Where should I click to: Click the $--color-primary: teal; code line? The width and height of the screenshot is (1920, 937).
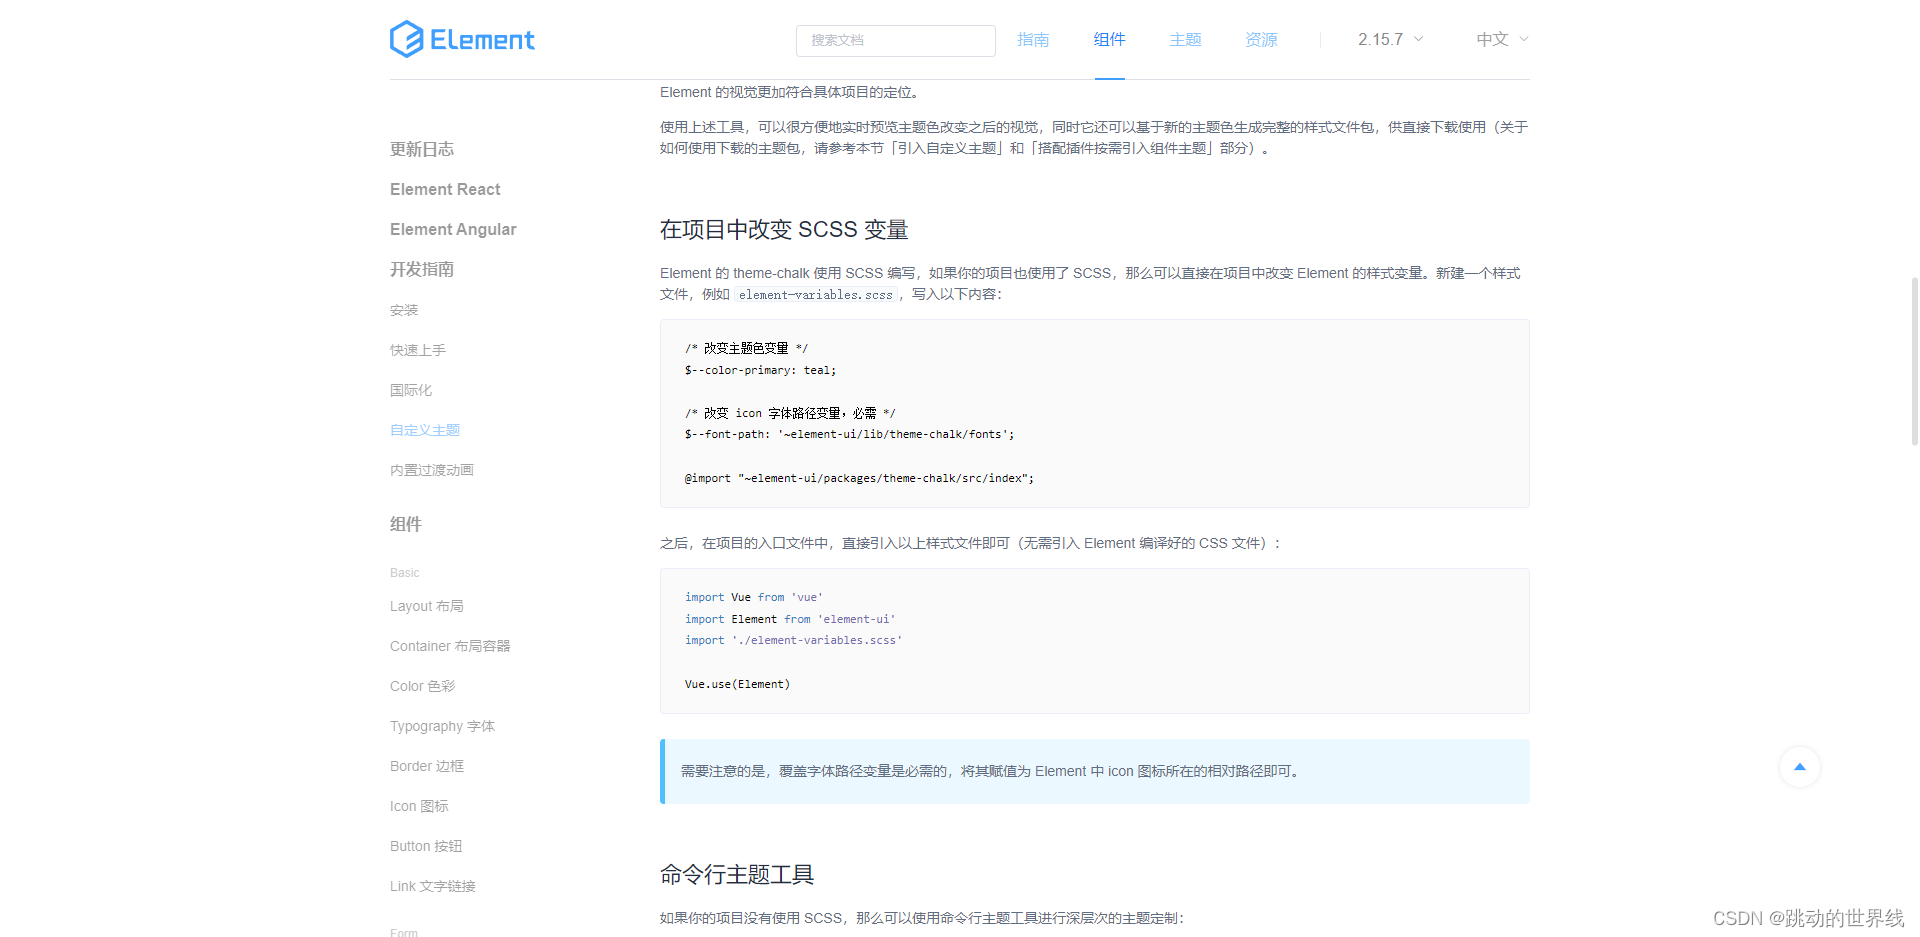[761, 370]
